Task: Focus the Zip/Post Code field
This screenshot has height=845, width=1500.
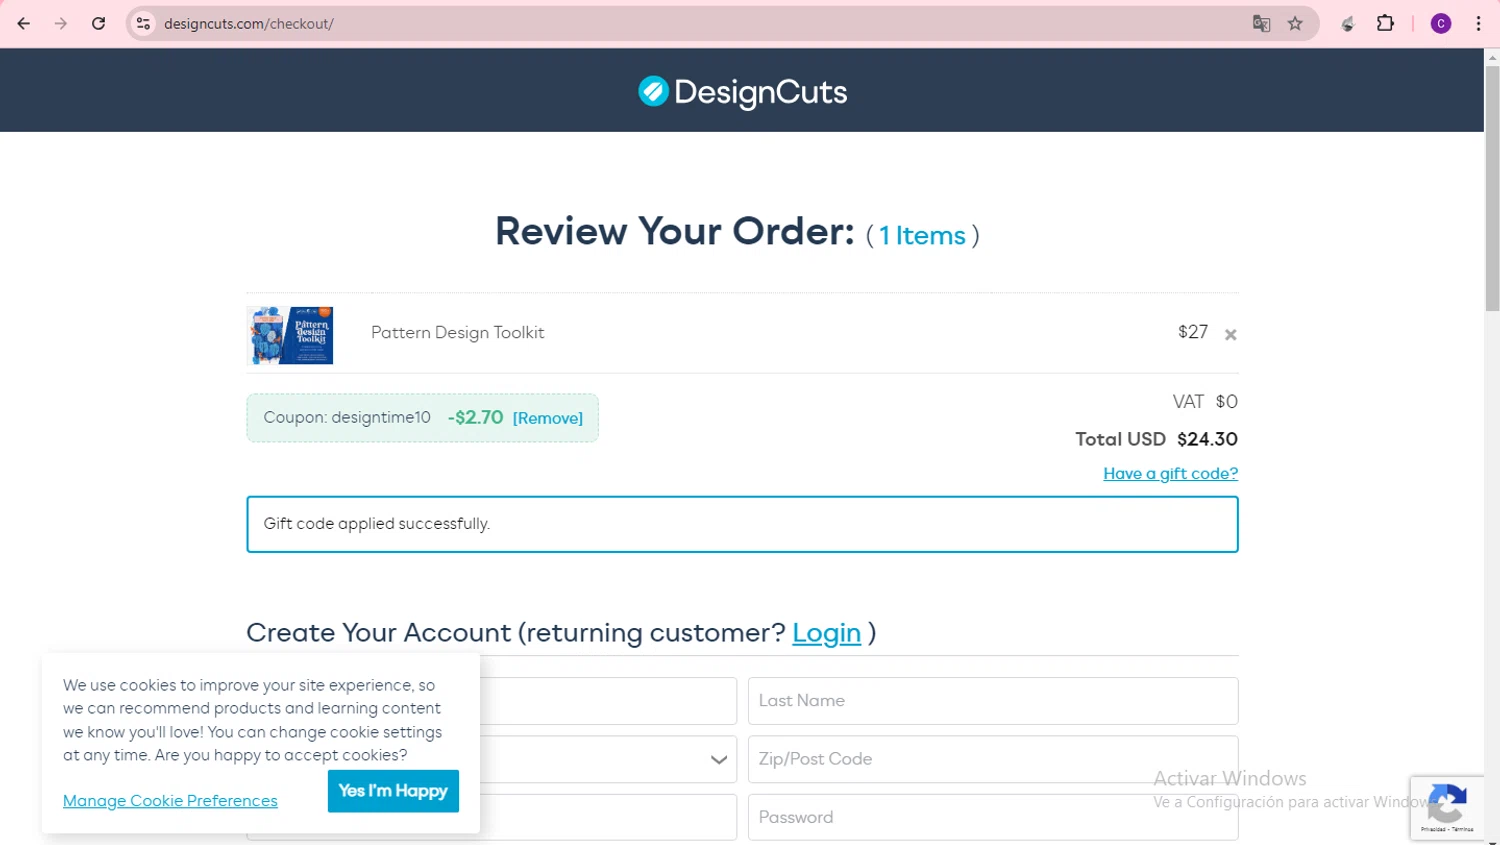Action: coord(993,759)
